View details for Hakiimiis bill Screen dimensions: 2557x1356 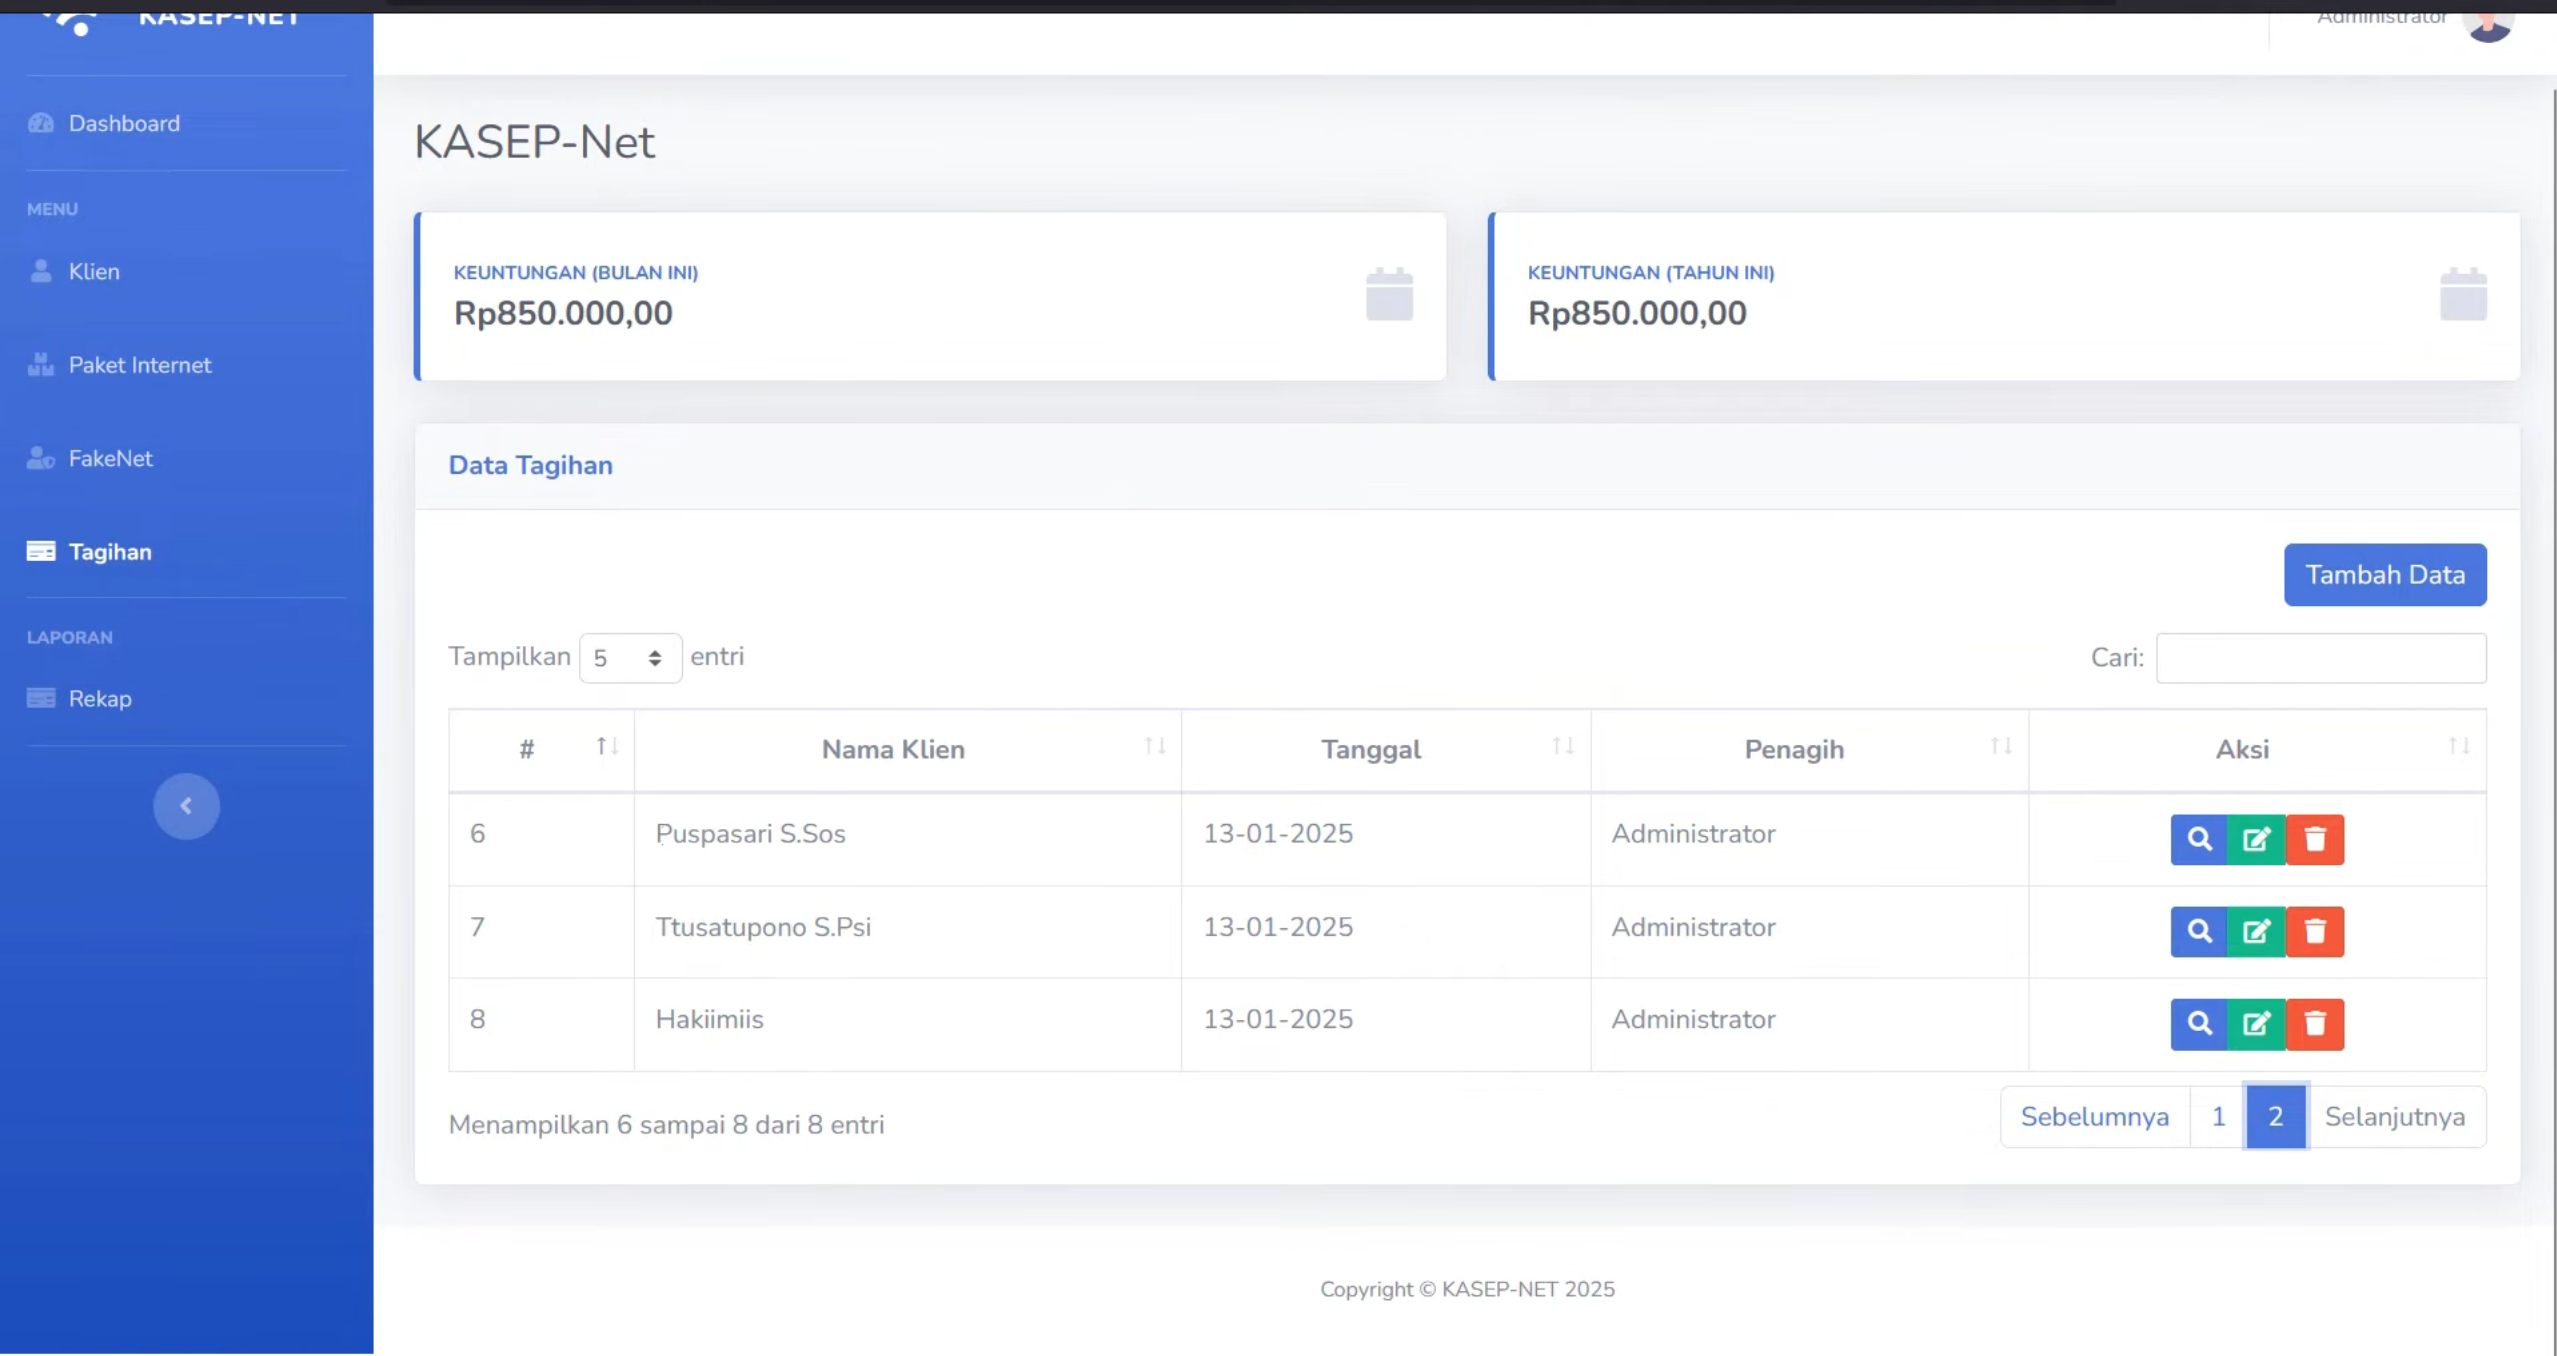(x=2198, y=1023)
